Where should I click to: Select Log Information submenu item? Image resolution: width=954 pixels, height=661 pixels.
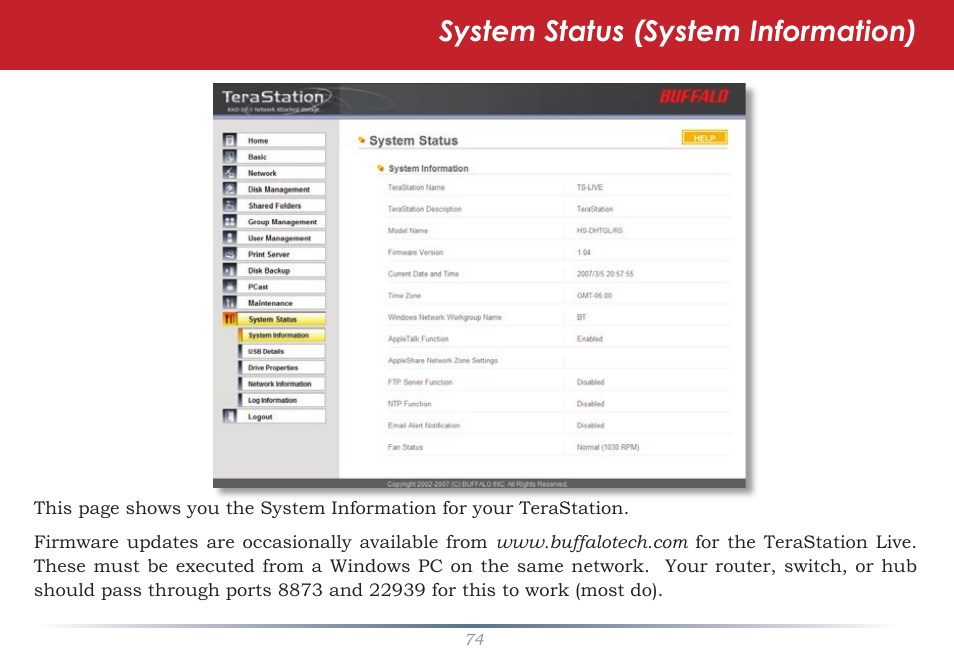281,400
